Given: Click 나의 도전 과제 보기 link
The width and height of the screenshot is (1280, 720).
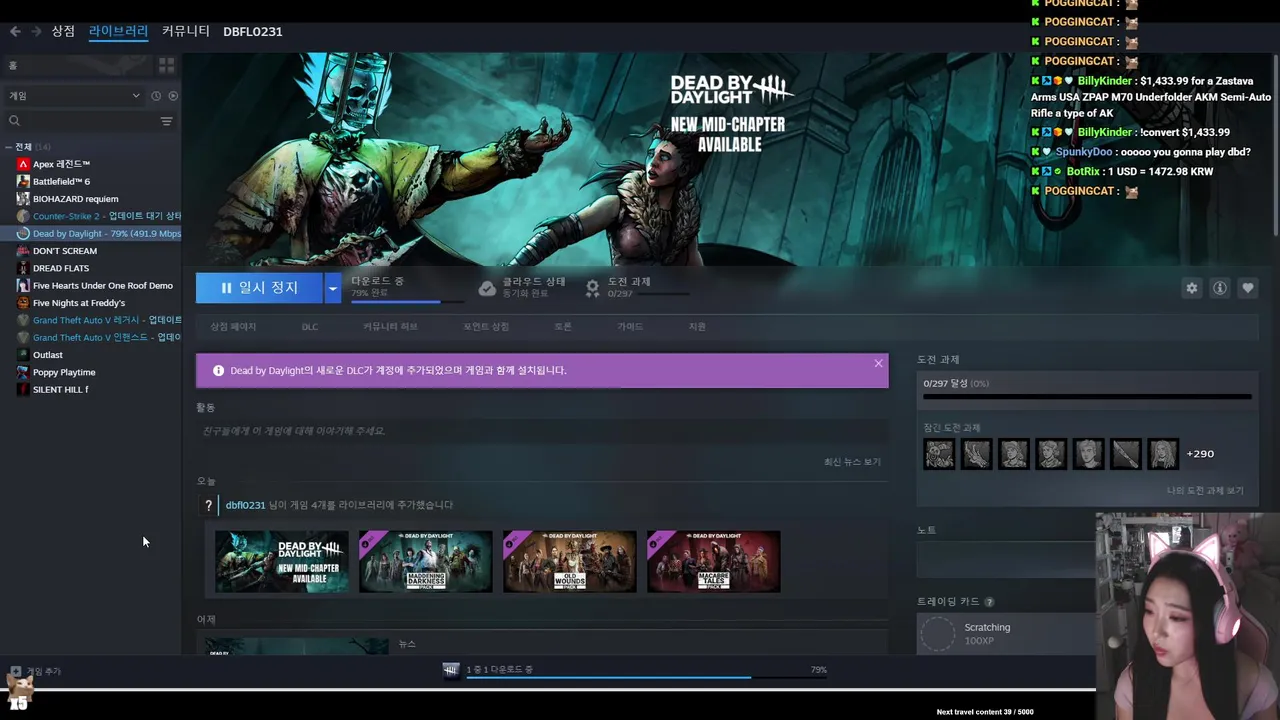Looking at the screenshot, I should [1205, 491].
